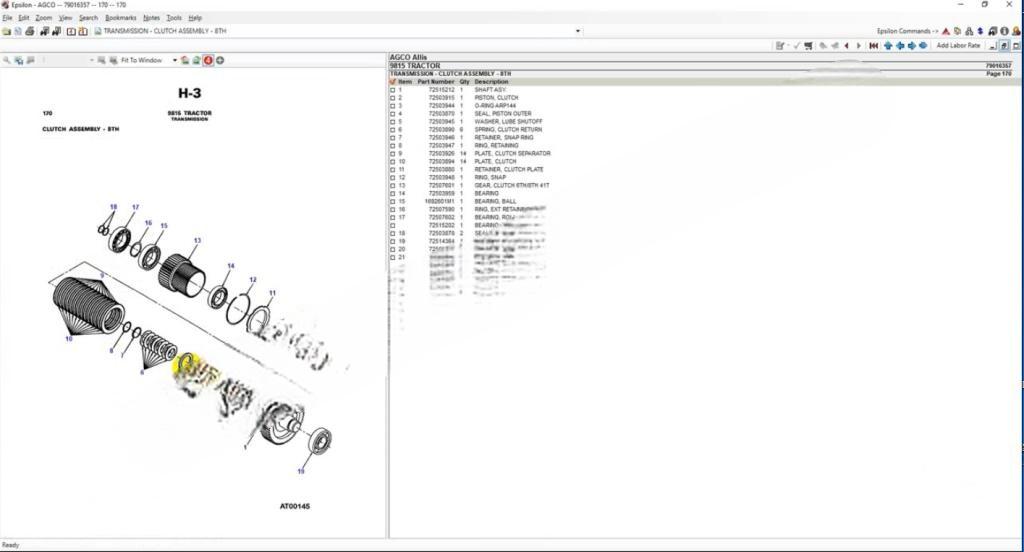Open the Fit To Window zoom dropdown
The image size is (1024, 552).
pyautogui.click(x=171, y=60)
